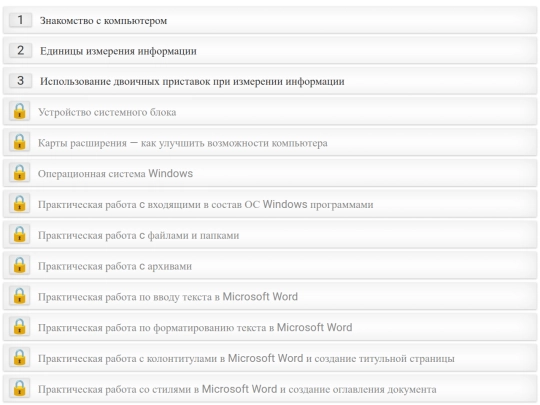
Task: Select lesson about входящими в состав ОС Windows программами
Action: pyautogui.click(x=270, y=204)
